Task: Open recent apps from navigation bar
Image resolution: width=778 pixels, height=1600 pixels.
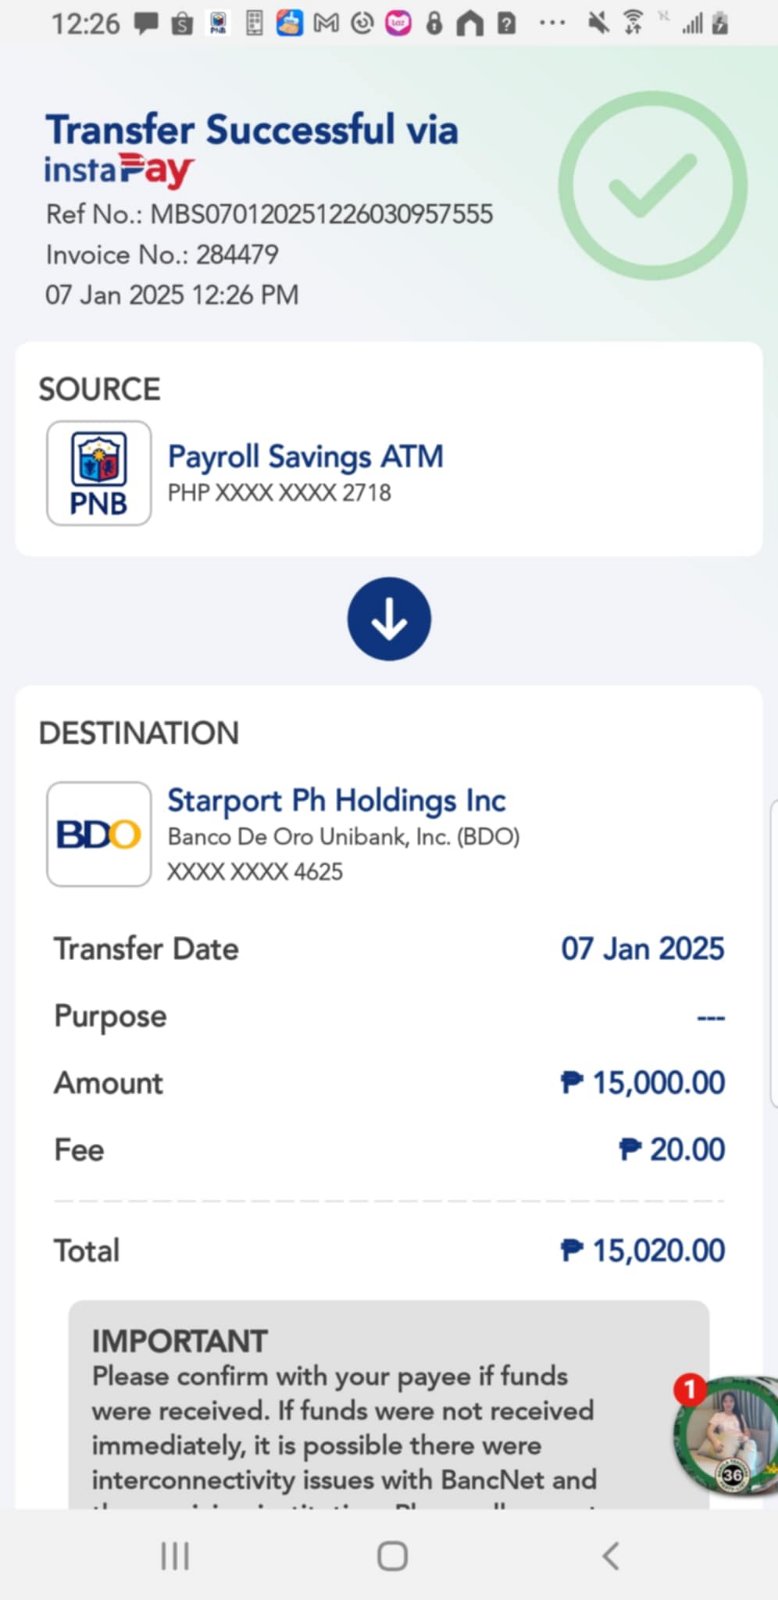Action: pyautogui.click(x=175, y=1555)
